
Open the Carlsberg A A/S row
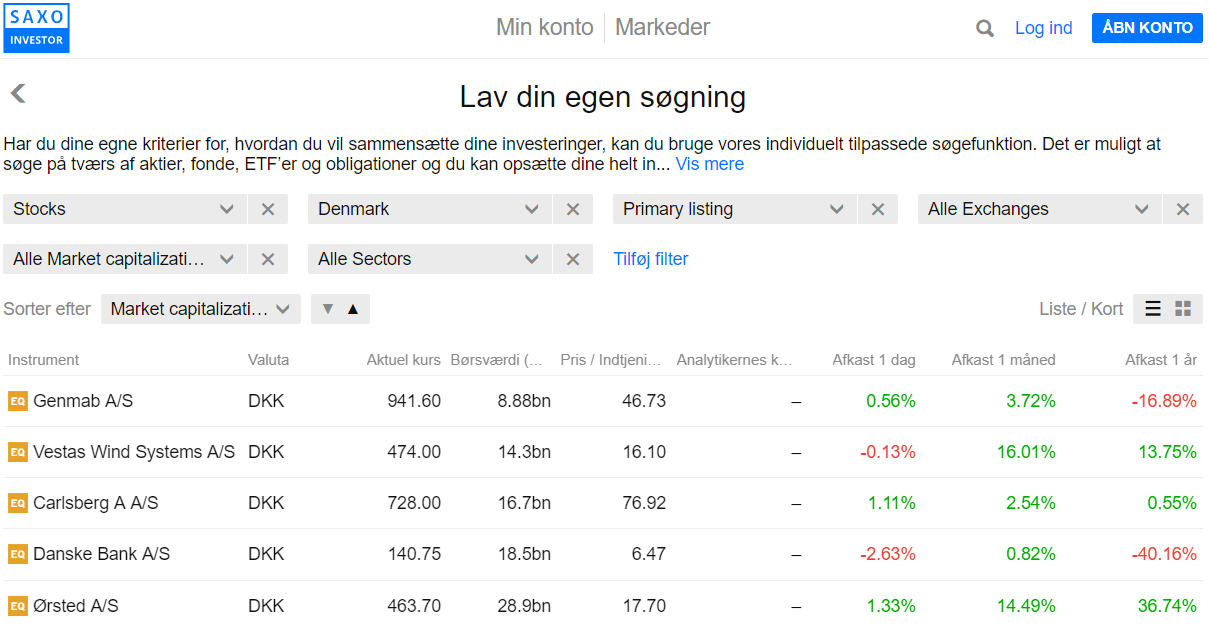pos(603,503)
